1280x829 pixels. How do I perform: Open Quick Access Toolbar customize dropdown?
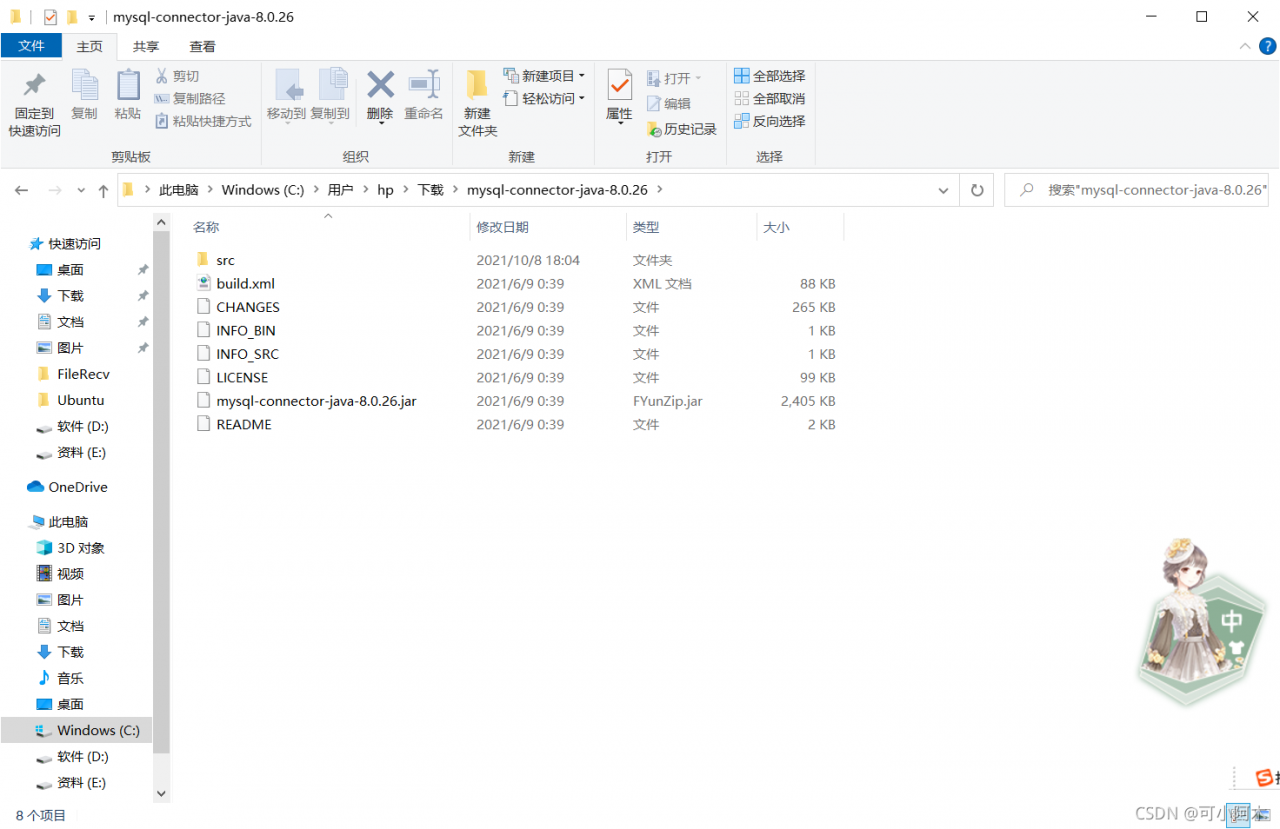(92, 17)
